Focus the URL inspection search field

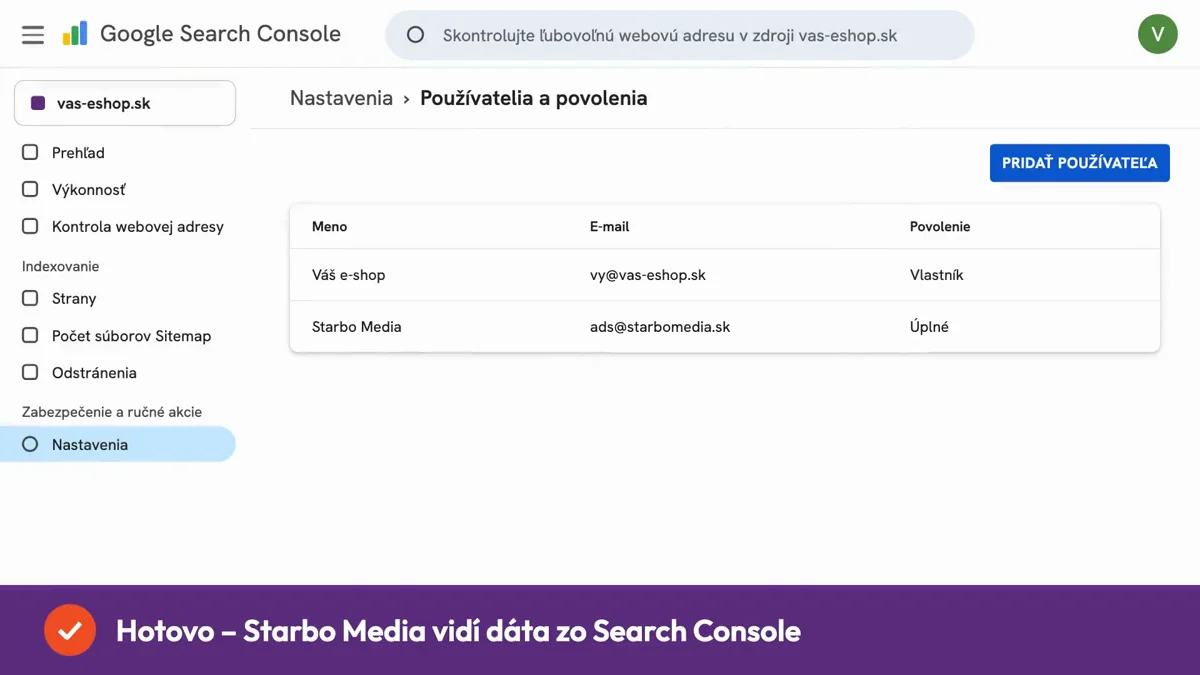coord(680,35)
